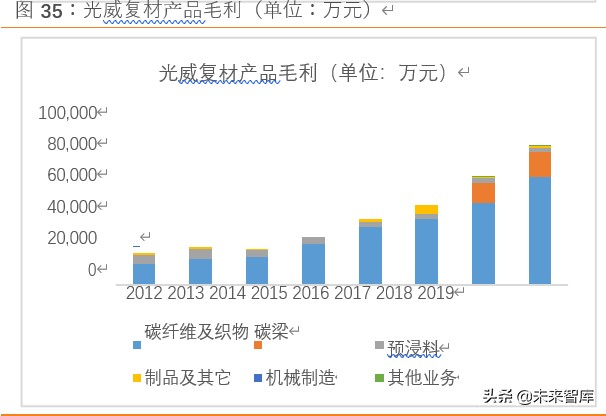
Task: Click the first (shortest leftmost) bar's blue segment
Action: pyautogui.click(x=144, y=274)
